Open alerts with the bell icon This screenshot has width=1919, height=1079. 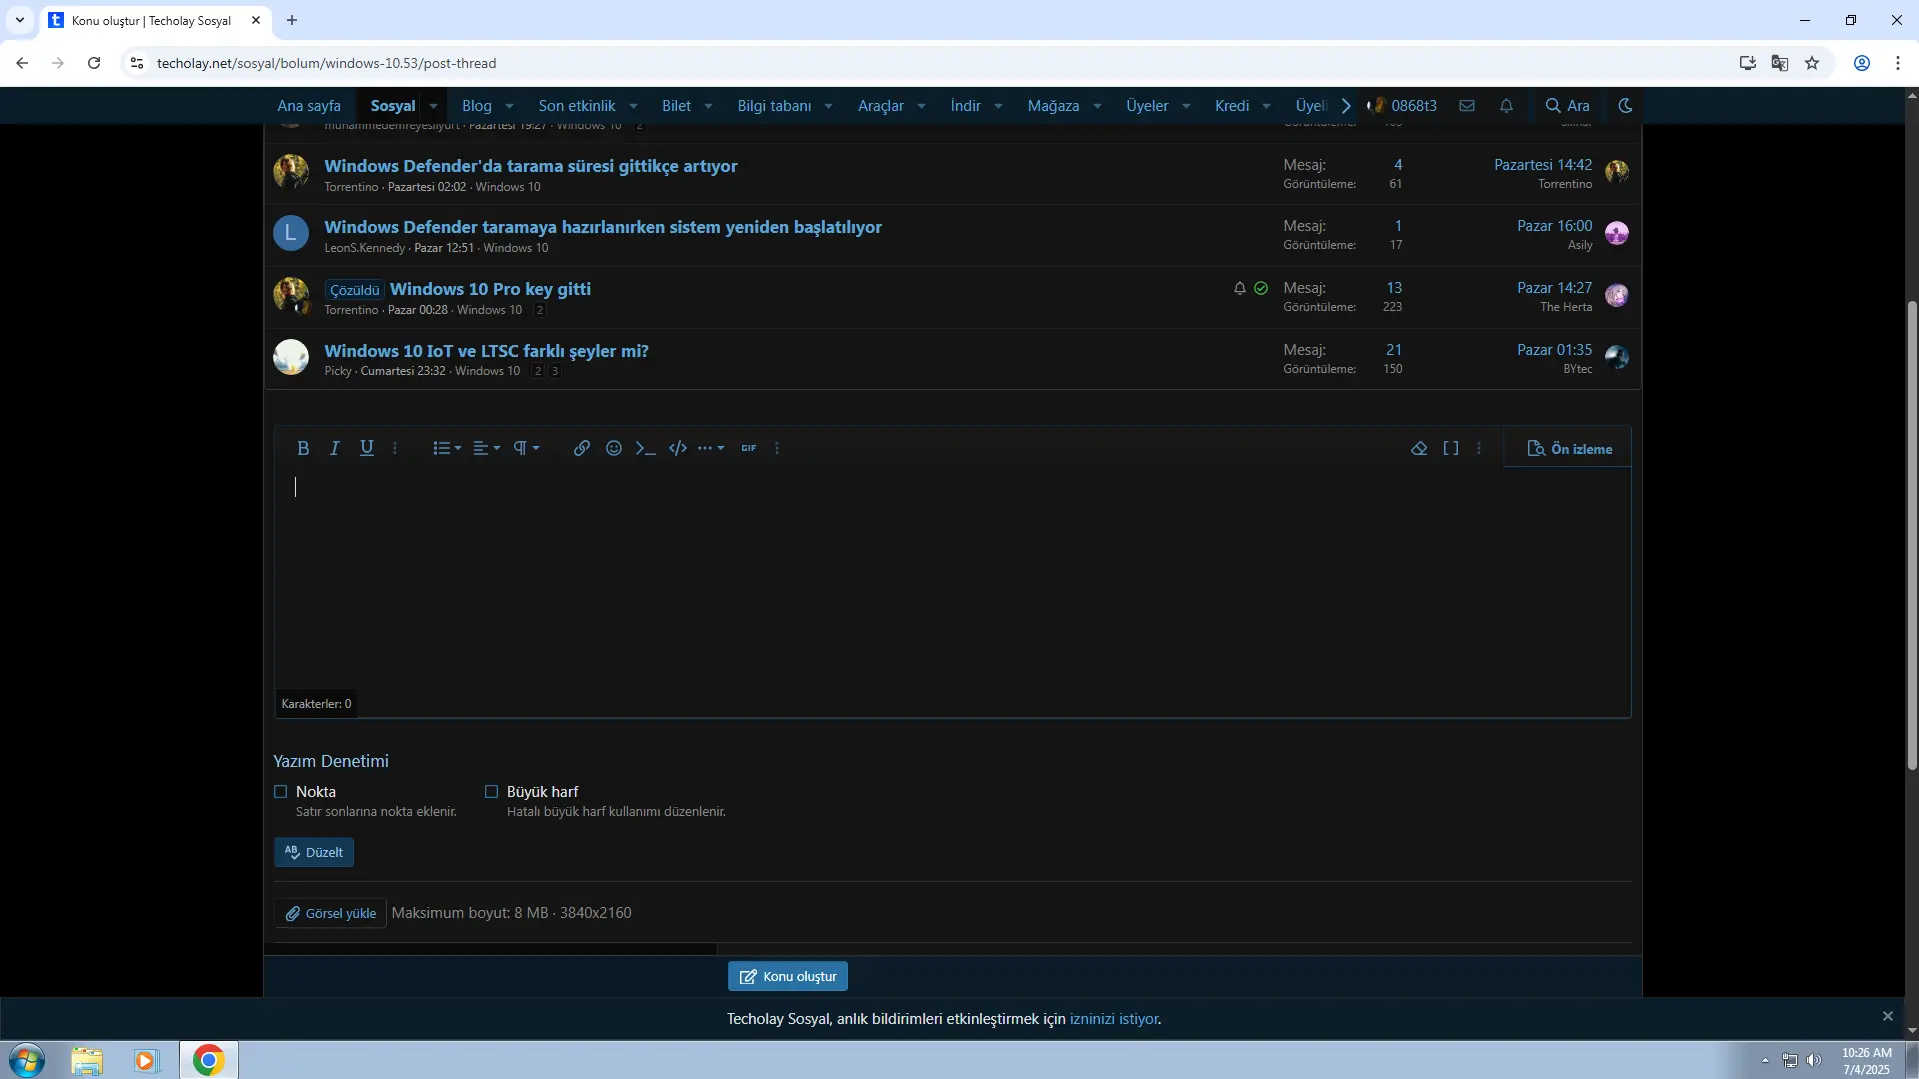click(1506, 105)
